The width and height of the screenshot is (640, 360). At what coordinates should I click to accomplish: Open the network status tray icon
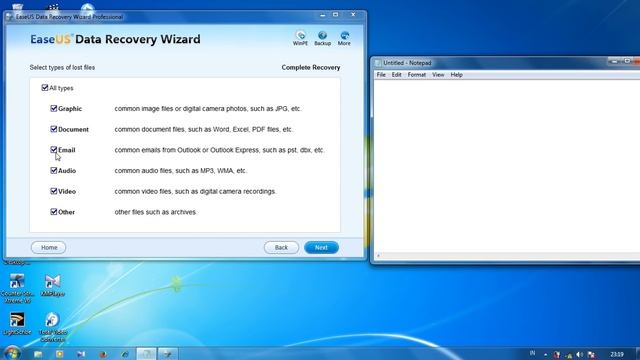pos(569,355)
